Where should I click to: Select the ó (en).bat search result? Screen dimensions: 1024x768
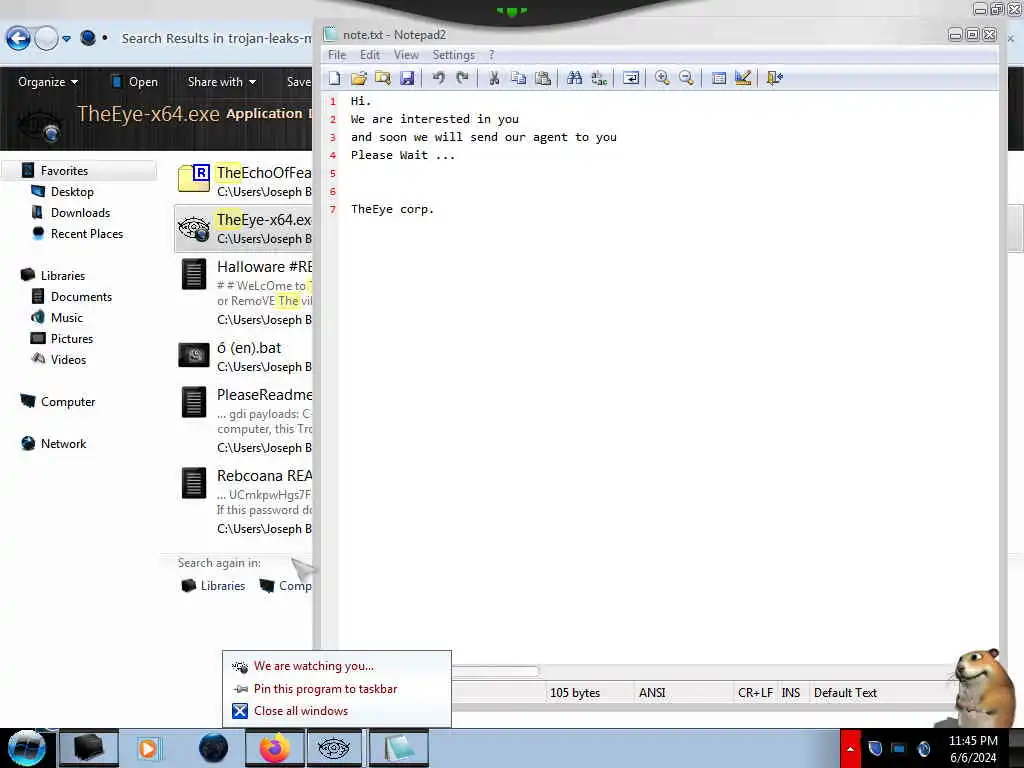(x=244, y=357)
